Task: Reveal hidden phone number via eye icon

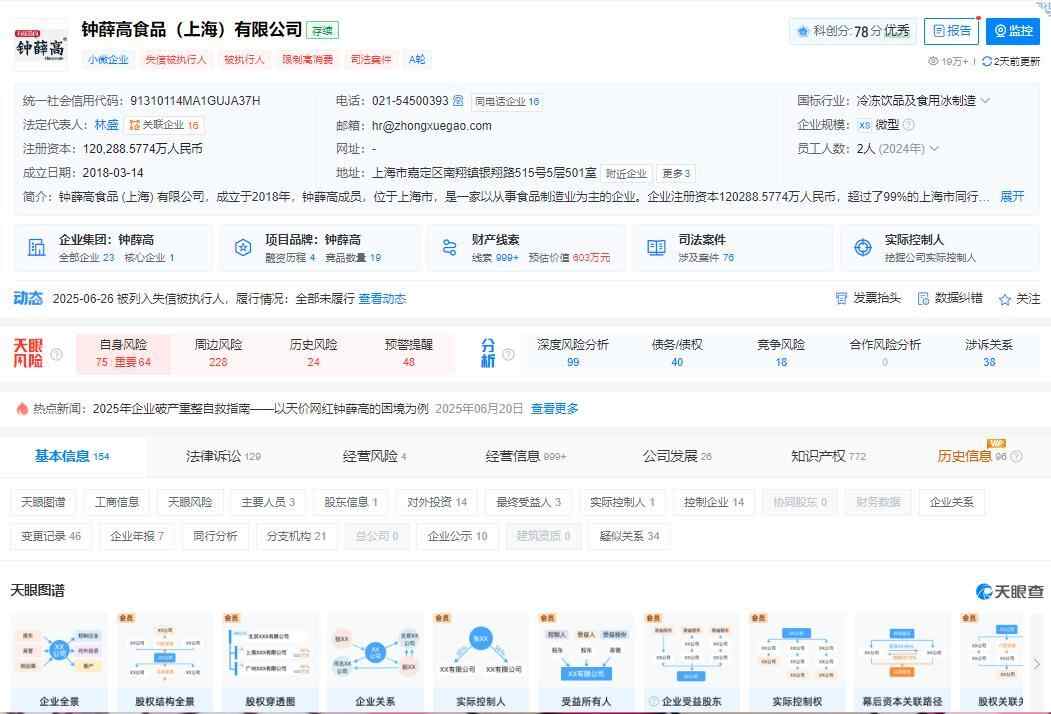Action: click(458, 101)
